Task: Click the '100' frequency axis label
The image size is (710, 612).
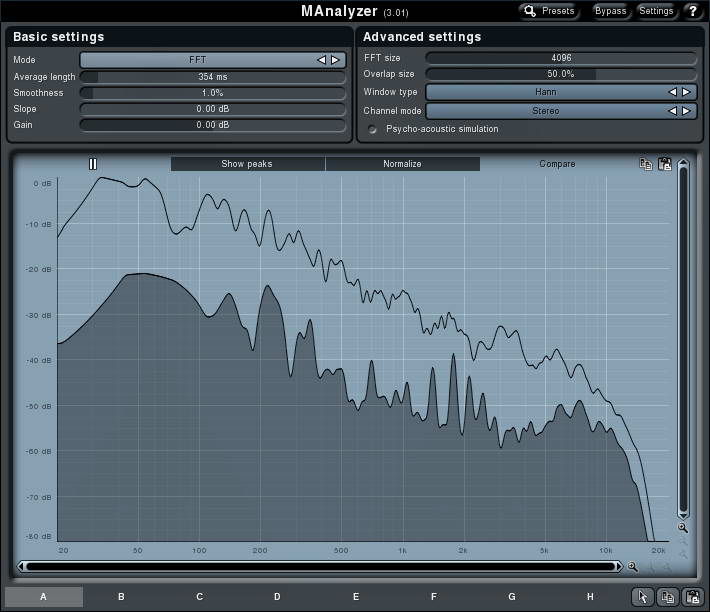Action: click(x=199, y=550)
